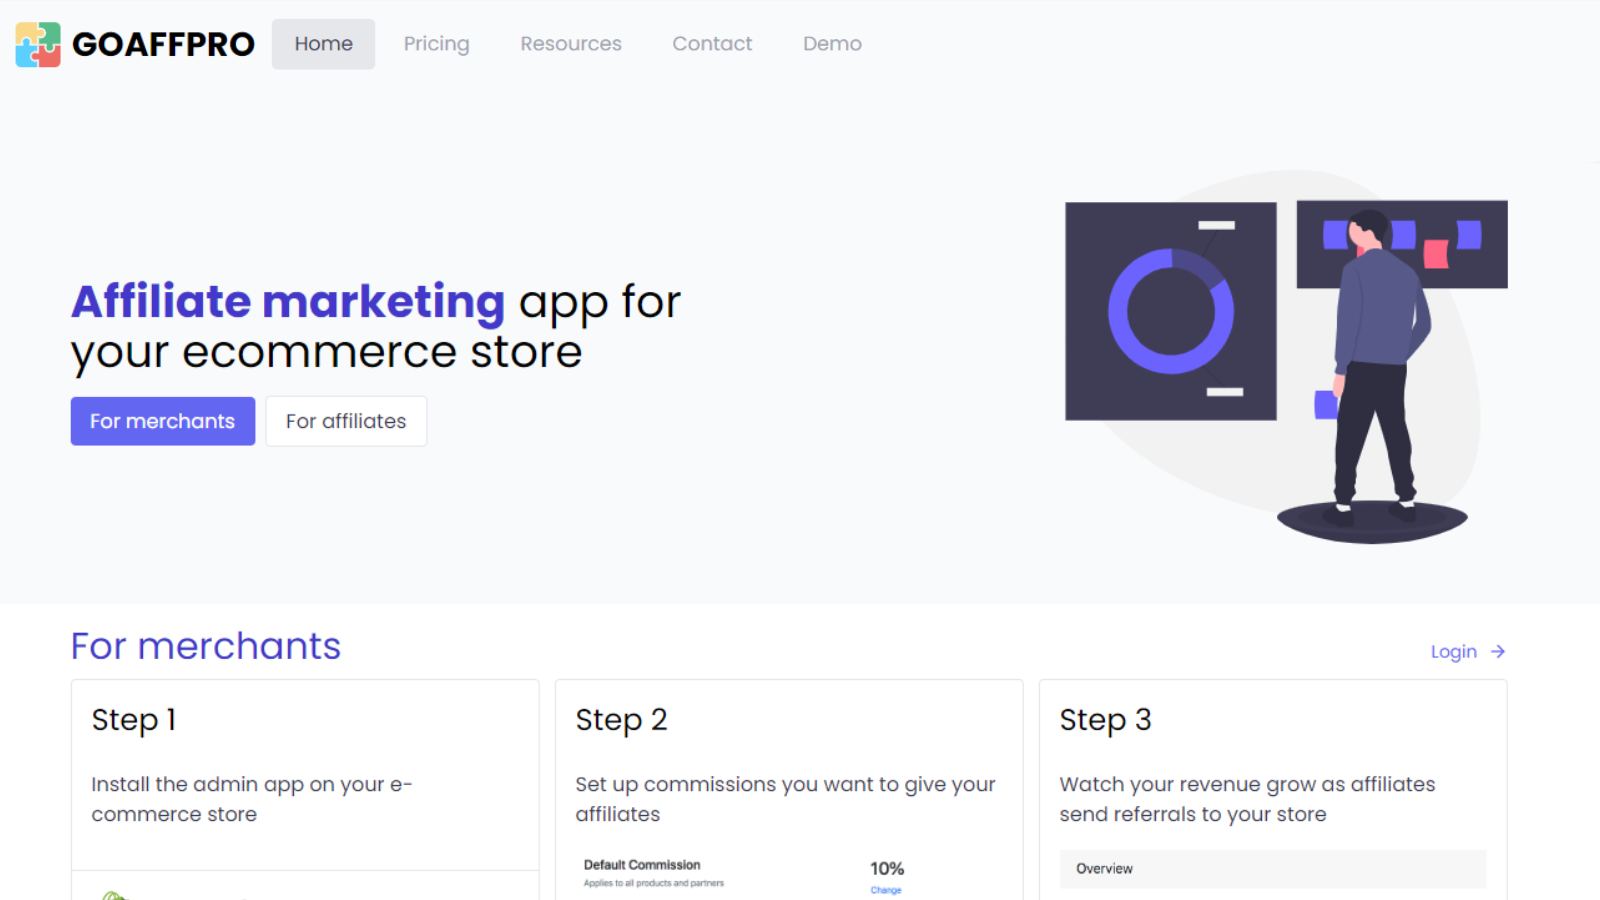Go to the Pricing page
This screenshot has height=900, width=1600.
pos(436,44)
